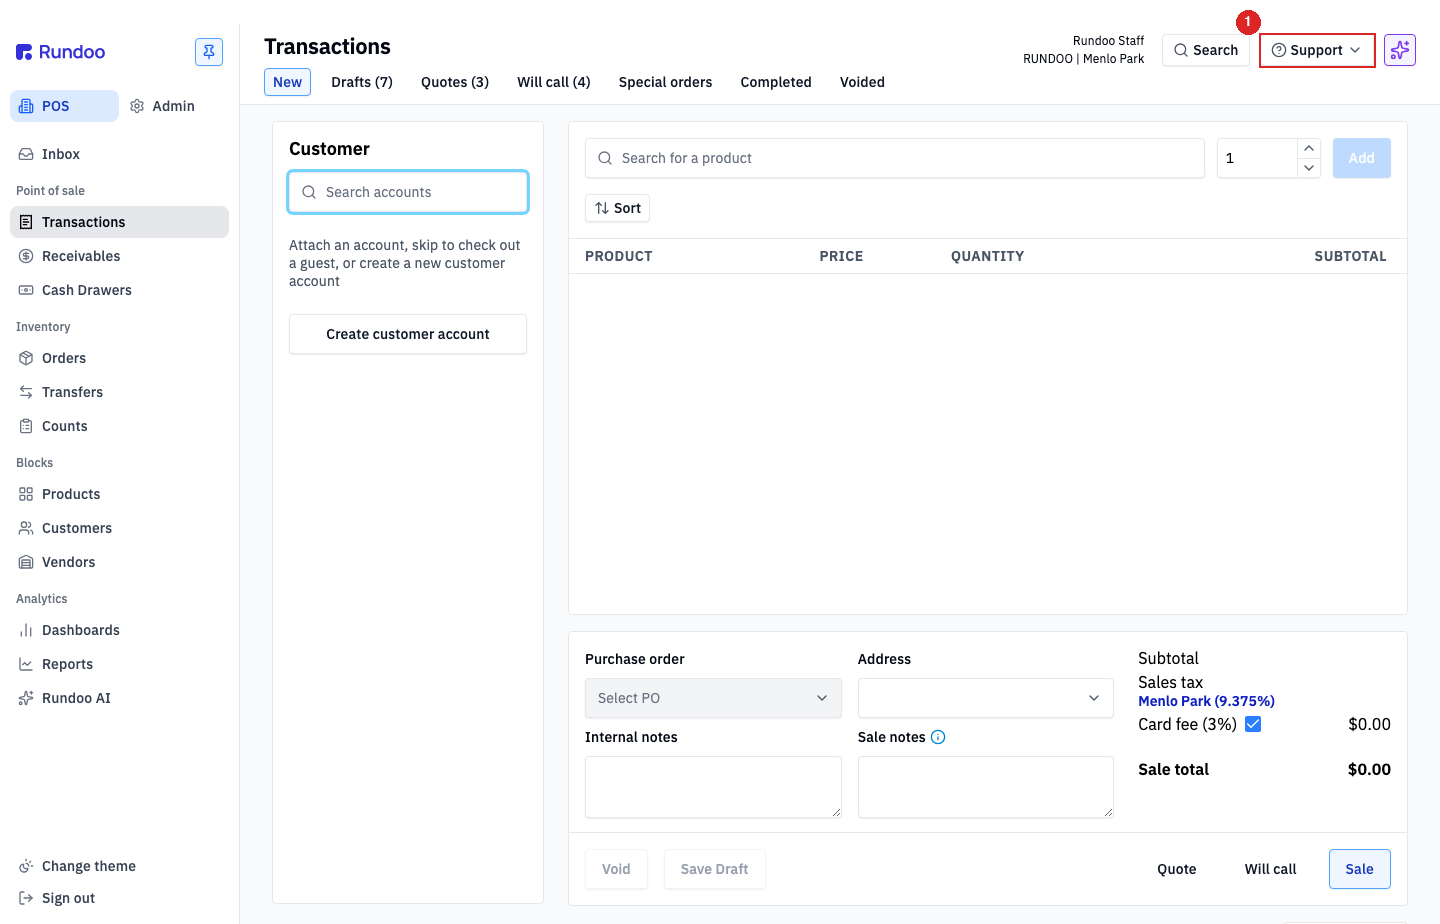Open the Sort options
Viewport: 1440px width, 924px height.
(x=618, y=208)
